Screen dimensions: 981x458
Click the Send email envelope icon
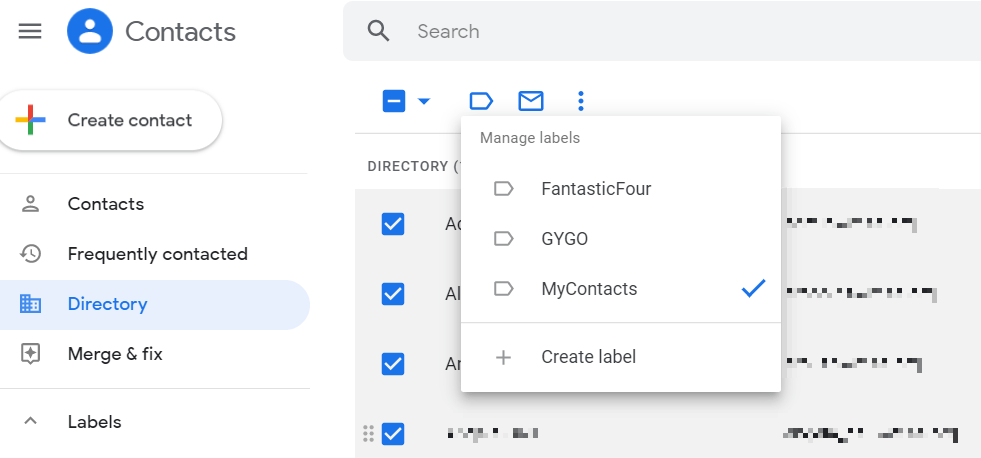[531, 101]
